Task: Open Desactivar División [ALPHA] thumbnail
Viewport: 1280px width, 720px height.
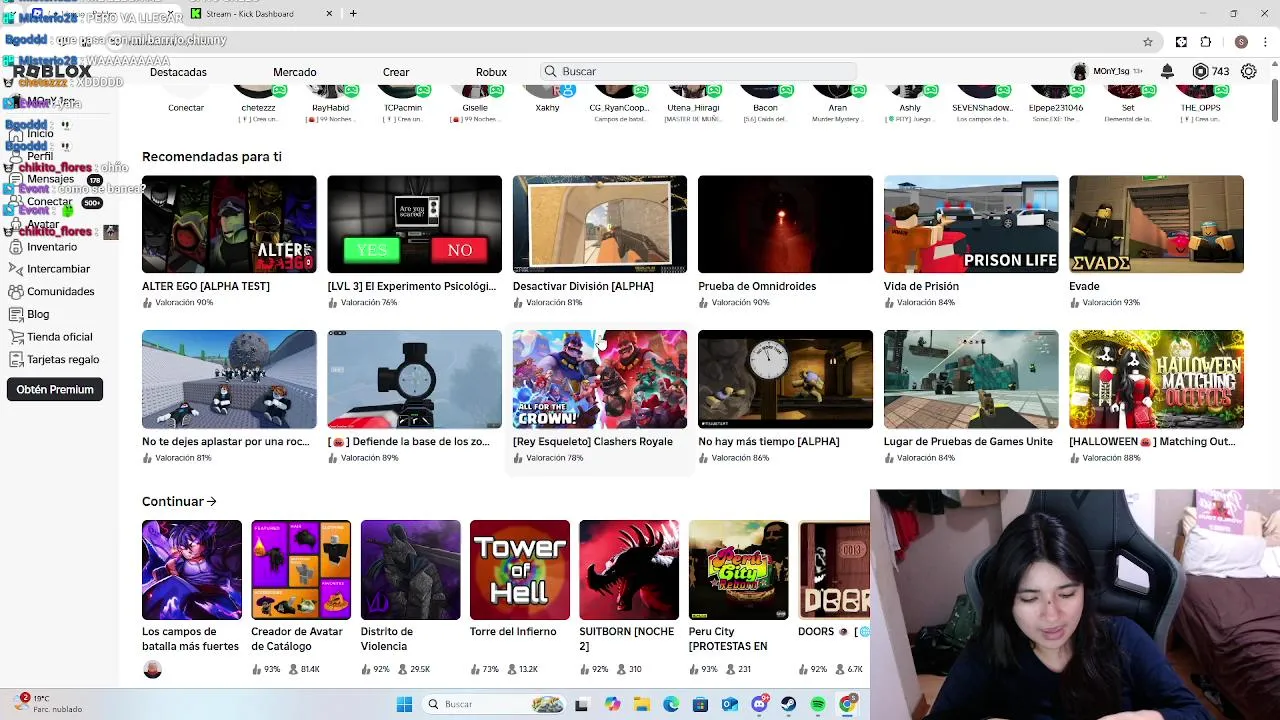Action: pyautogui.click(x=600, y=224)
